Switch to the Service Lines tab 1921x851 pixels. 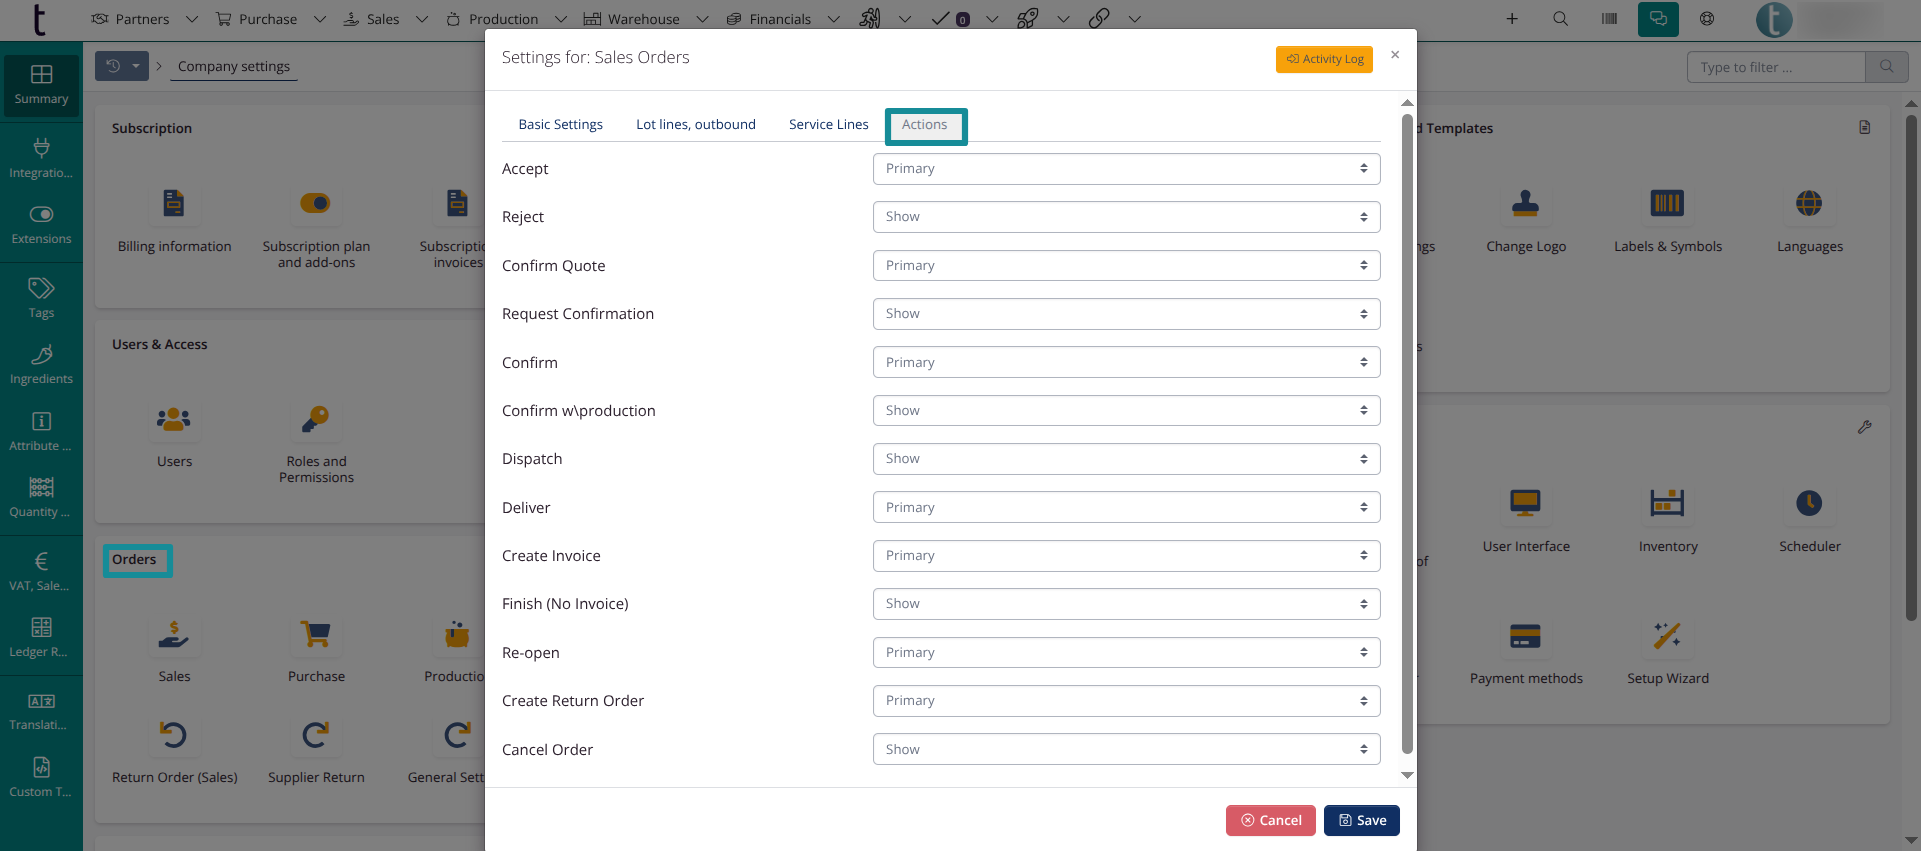click(828, 125)
